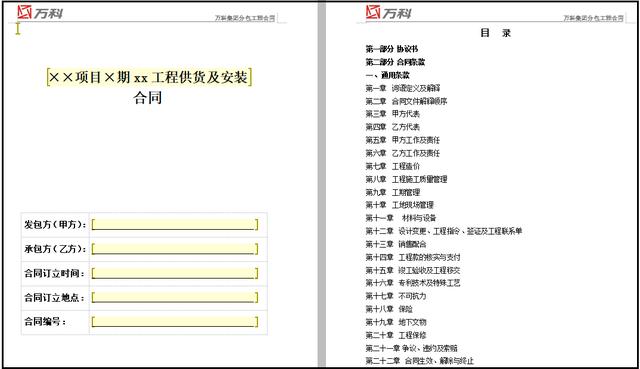Open the 第六章 乙方工作及责任 entry
640x369 pixels.
pos(403,153)
